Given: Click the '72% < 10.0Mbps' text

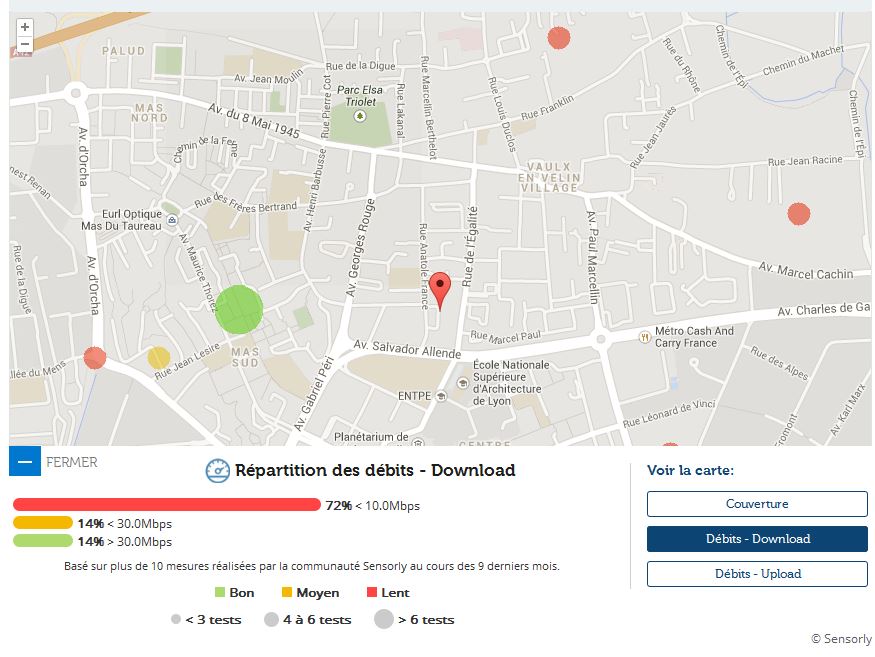Looking at the screenshot, I should point(373,506).
